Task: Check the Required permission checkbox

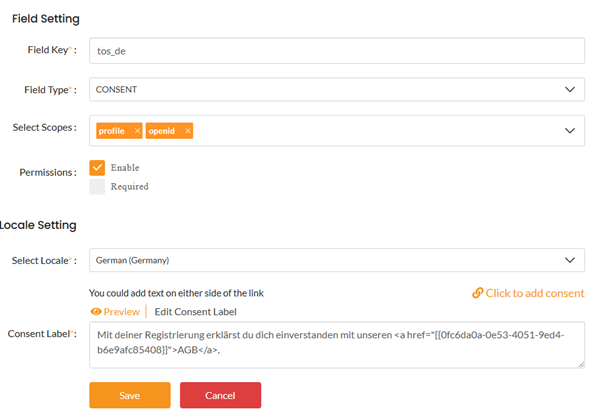Action: 97,186
